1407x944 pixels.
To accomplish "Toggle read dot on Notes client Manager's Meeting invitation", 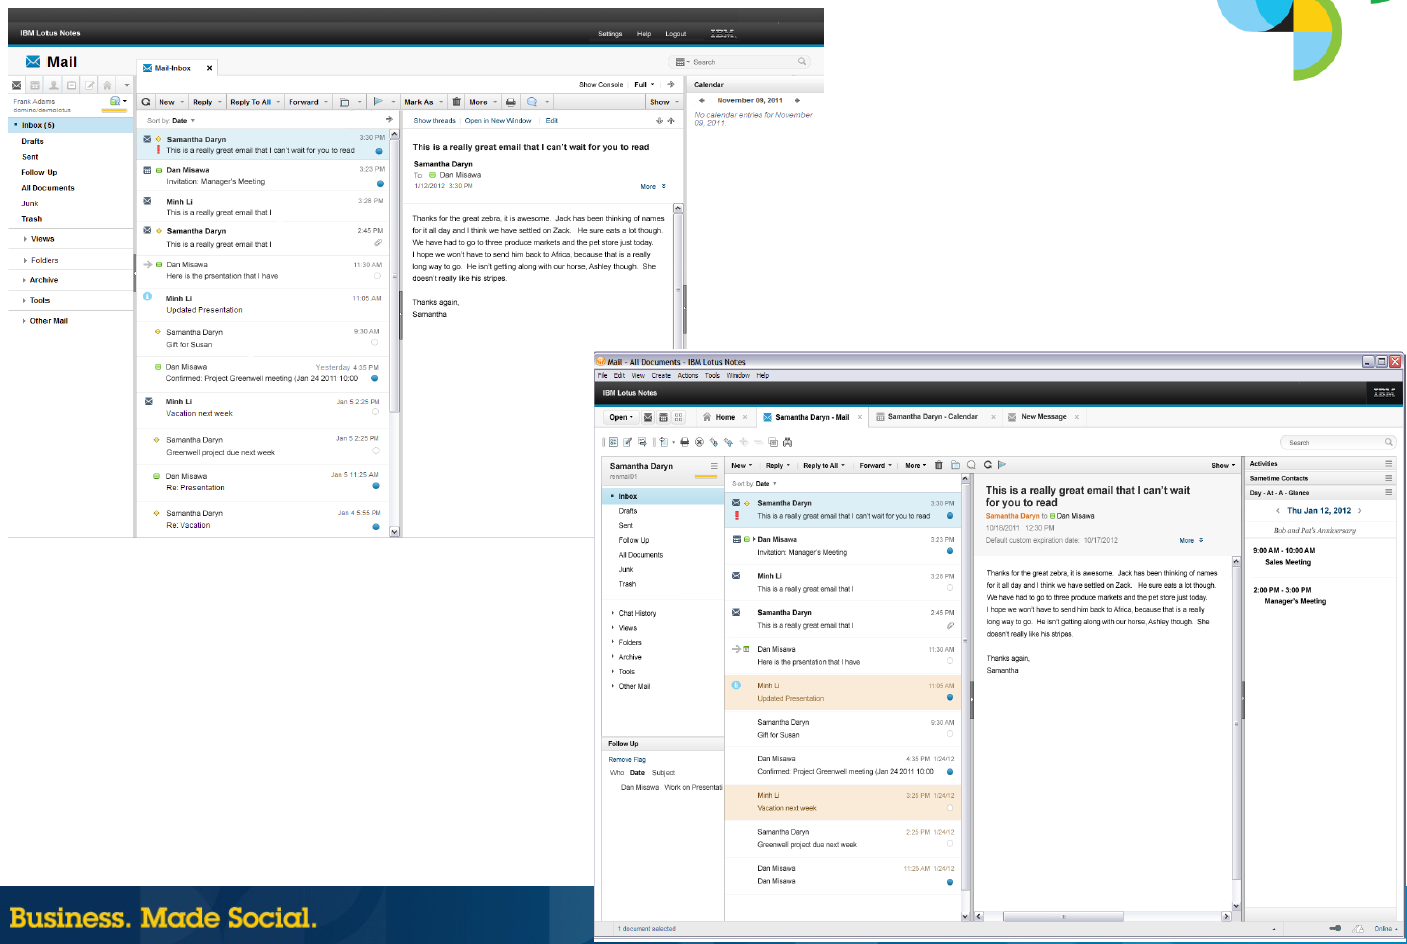I will click(x=950, y=551).
